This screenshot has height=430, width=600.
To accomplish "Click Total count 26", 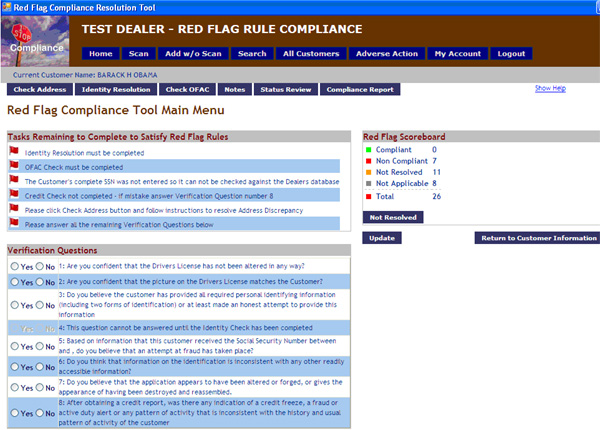I will pyautogui.click(x=437, y=197).
